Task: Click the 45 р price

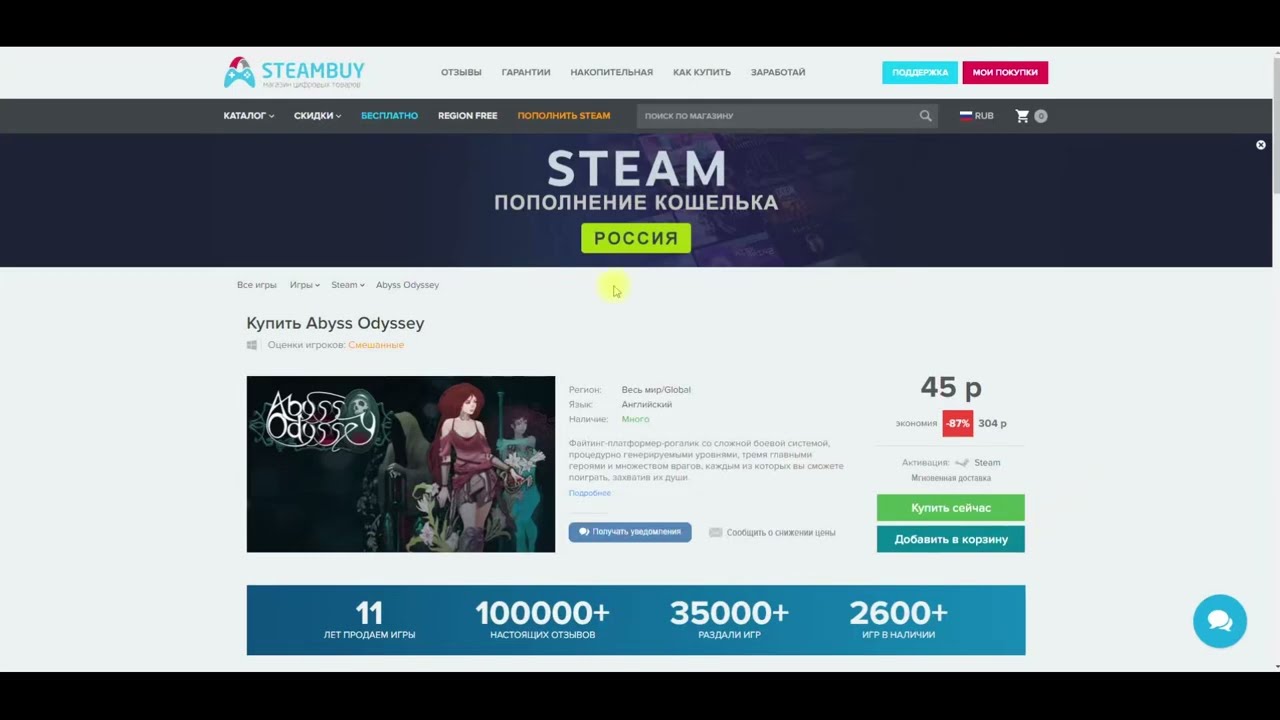Action: pyautogui.click(x=951, y=387)
